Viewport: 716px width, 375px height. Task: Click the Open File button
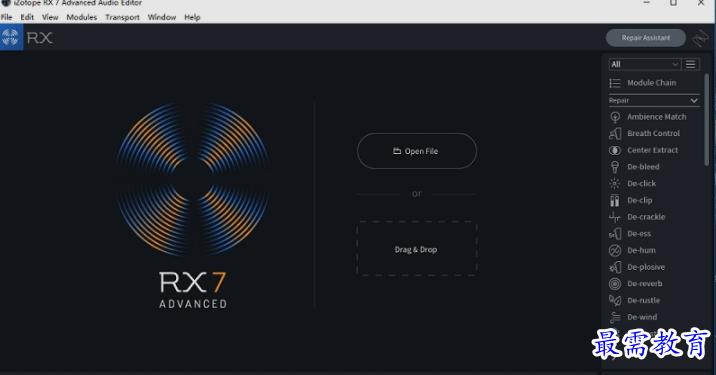point(416,151)
